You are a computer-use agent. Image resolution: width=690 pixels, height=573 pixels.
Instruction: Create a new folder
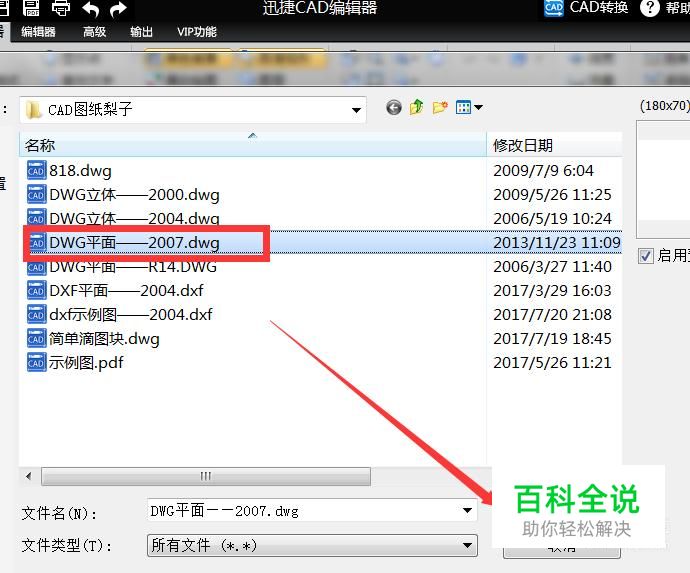(440, 107)
